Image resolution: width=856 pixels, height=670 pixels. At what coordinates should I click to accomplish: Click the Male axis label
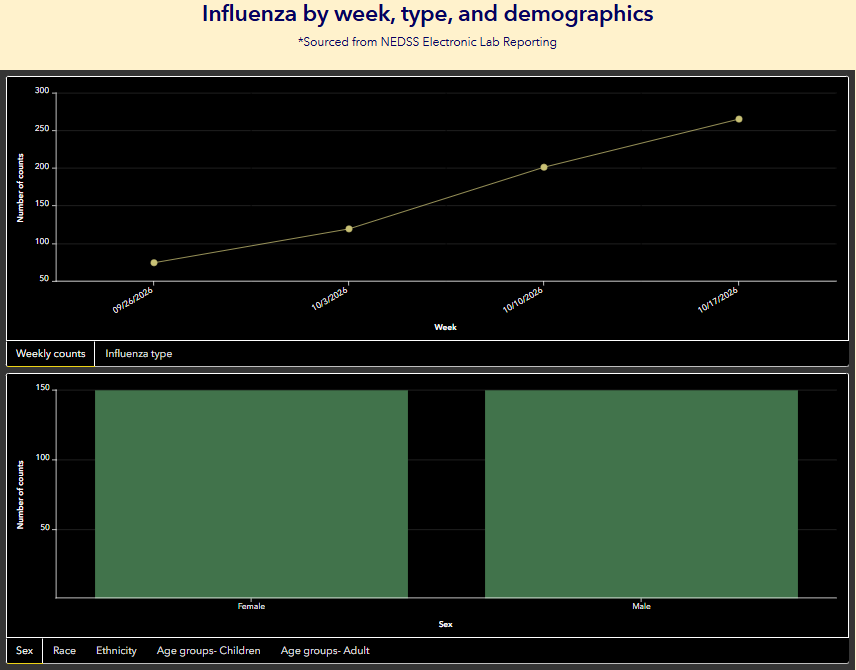coord(641,606)
